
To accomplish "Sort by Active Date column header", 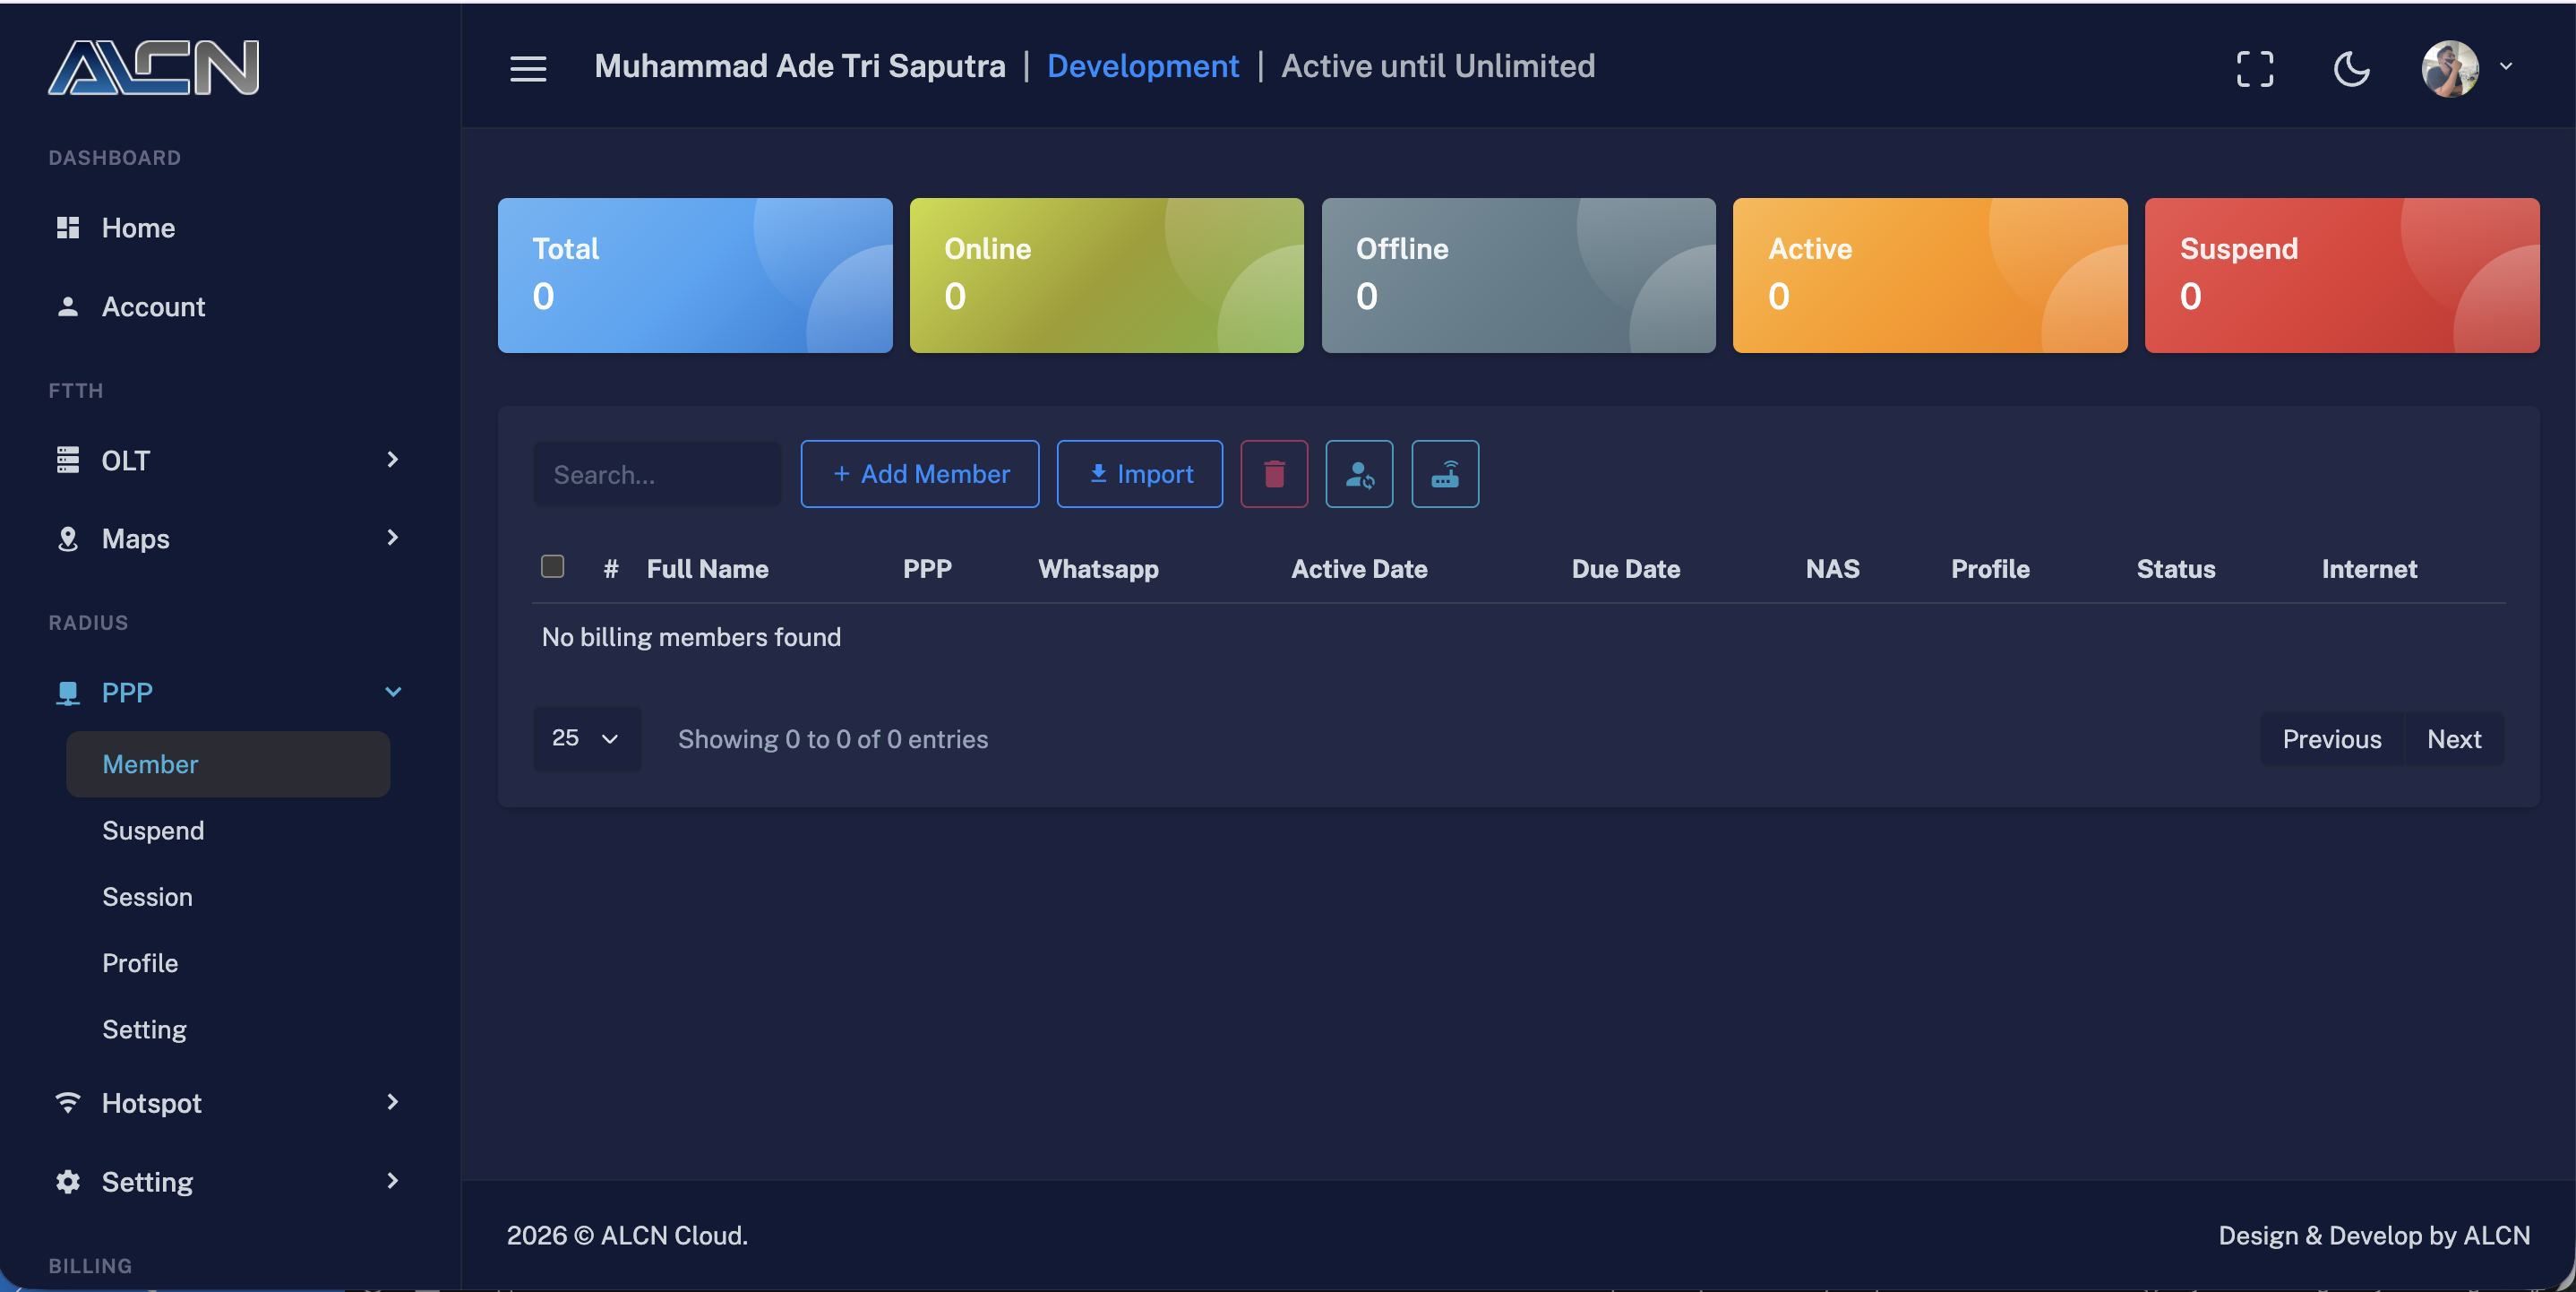I will tap(1359, 568).
